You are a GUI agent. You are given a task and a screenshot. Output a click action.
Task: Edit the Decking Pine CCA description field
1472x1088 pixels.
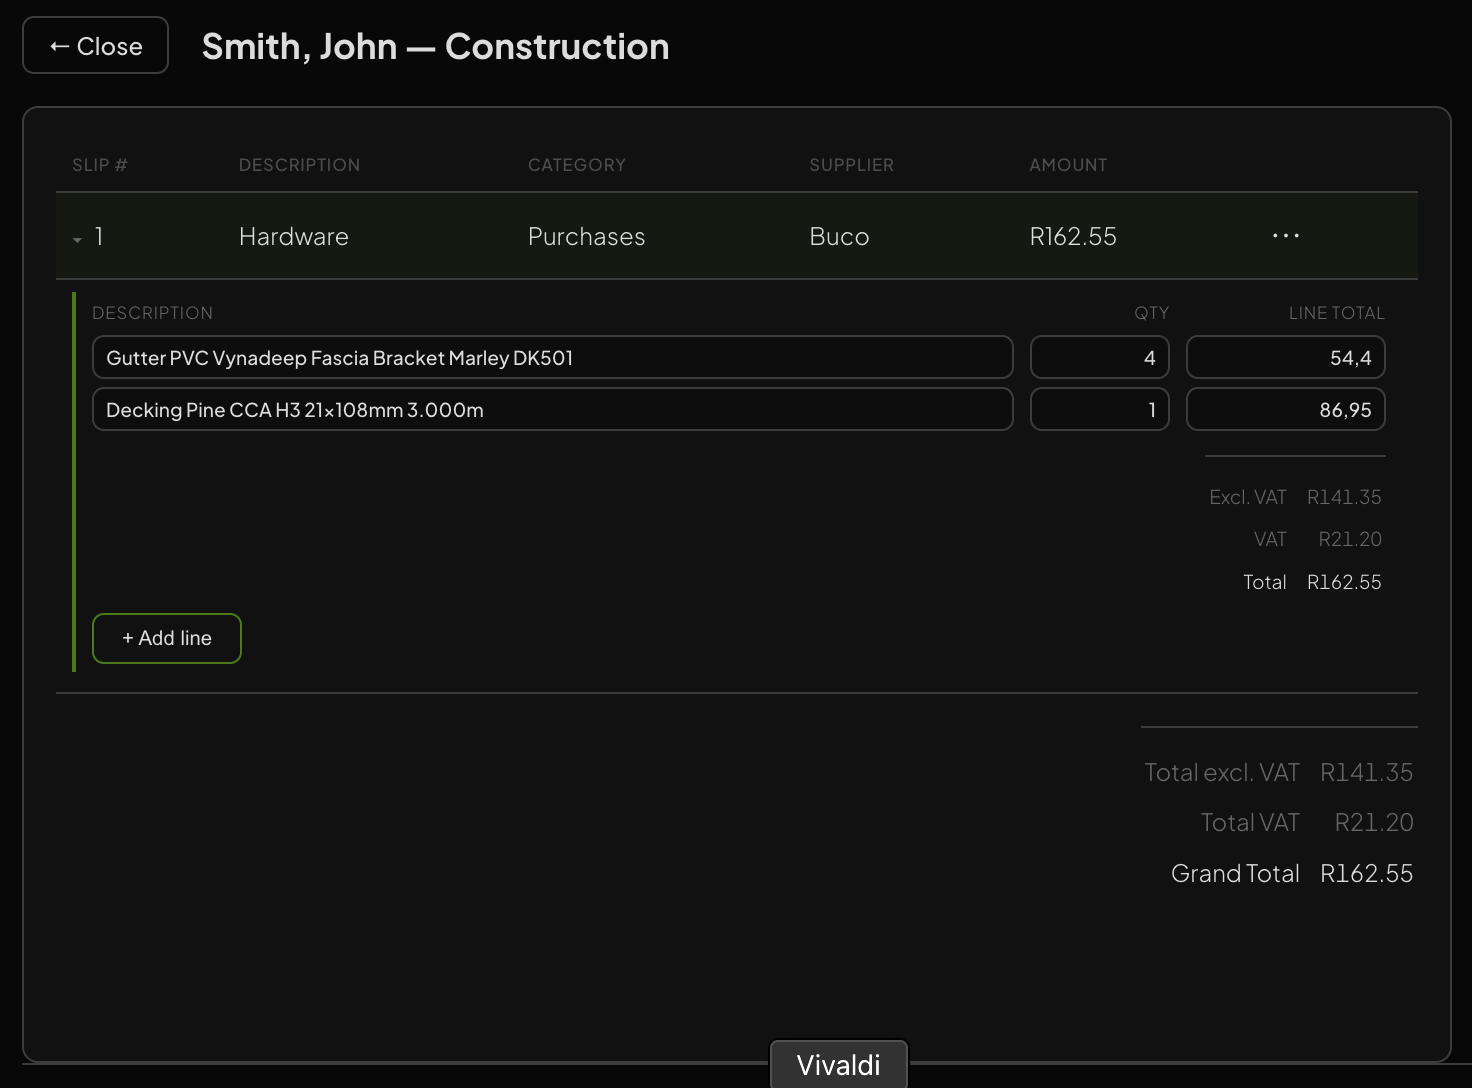[552, 410]
